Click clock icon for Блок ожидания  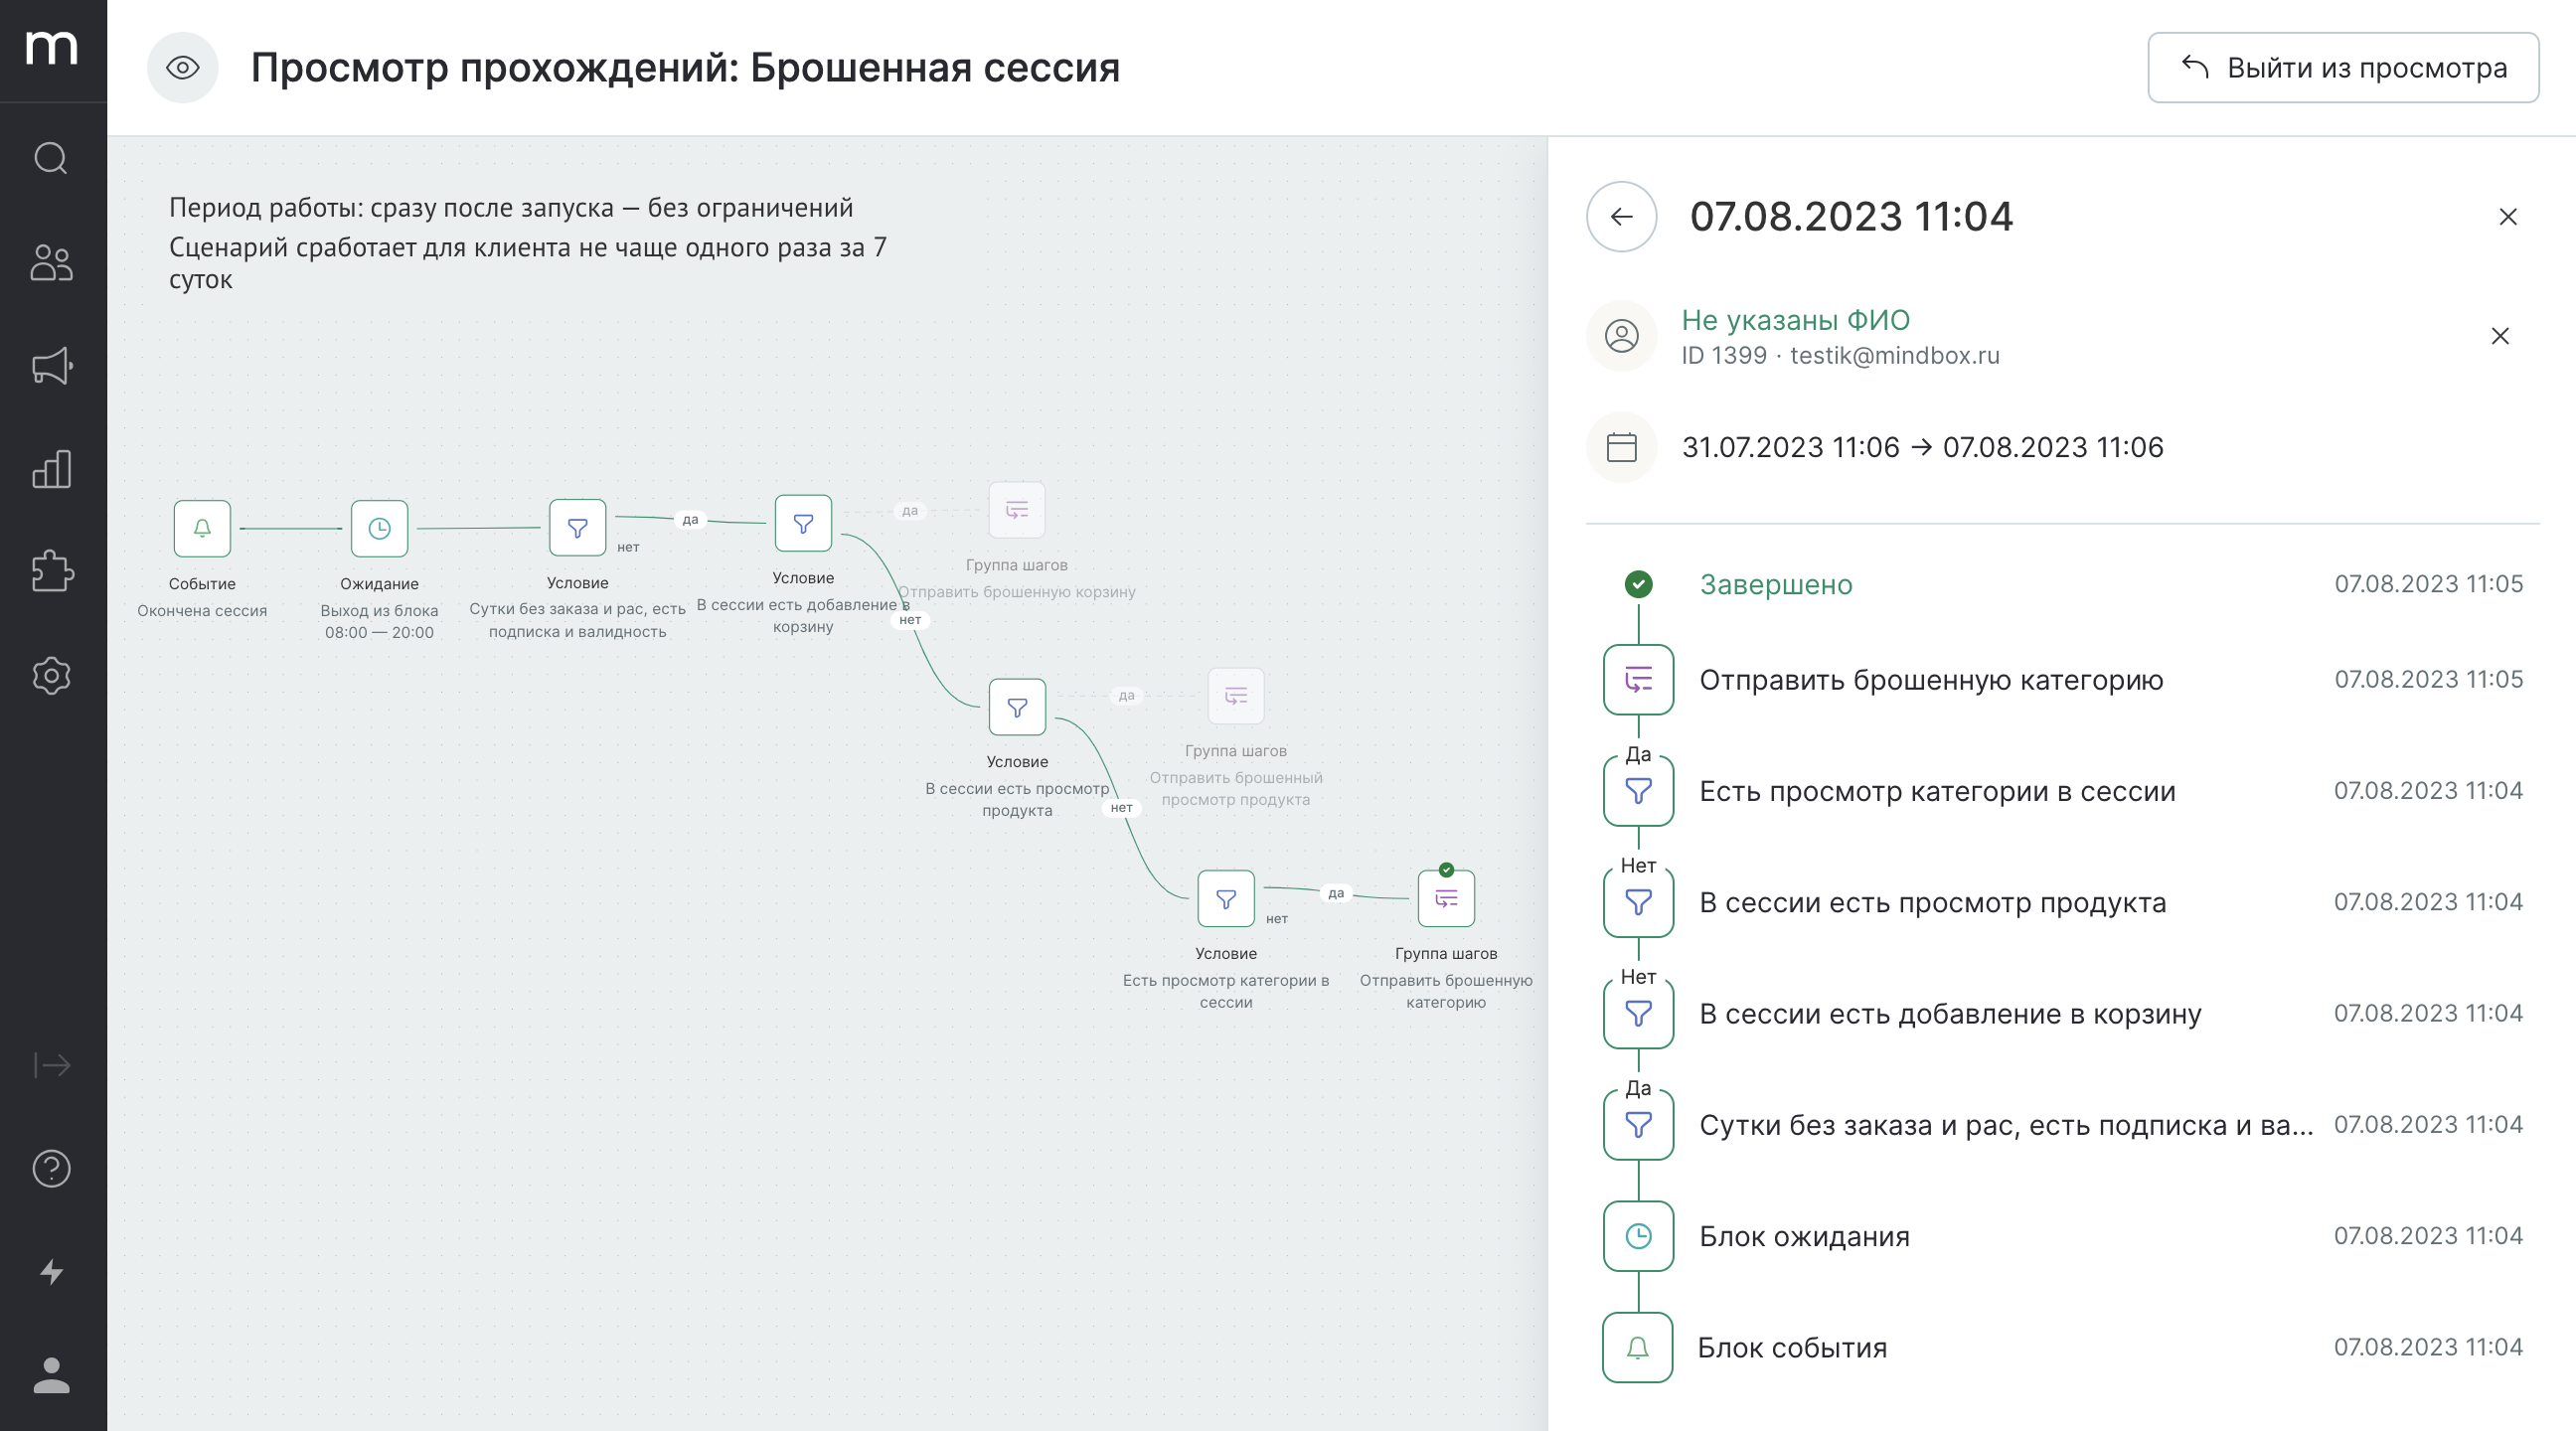(1638, 1236)
